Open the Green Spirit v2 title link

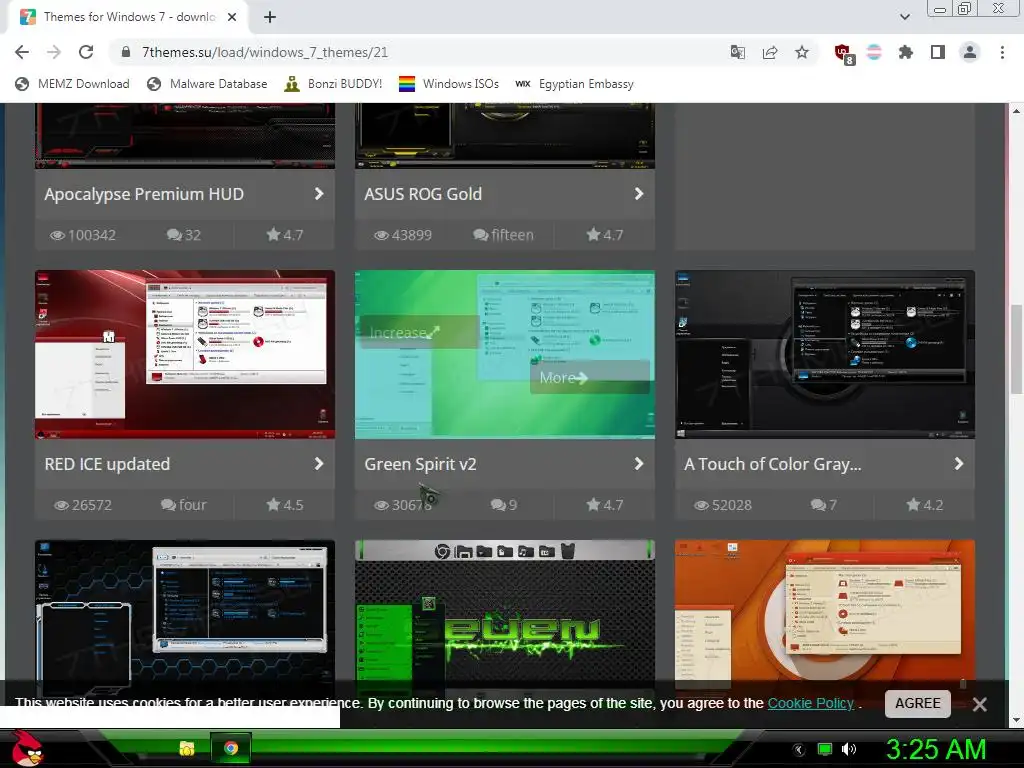point(421,464)
